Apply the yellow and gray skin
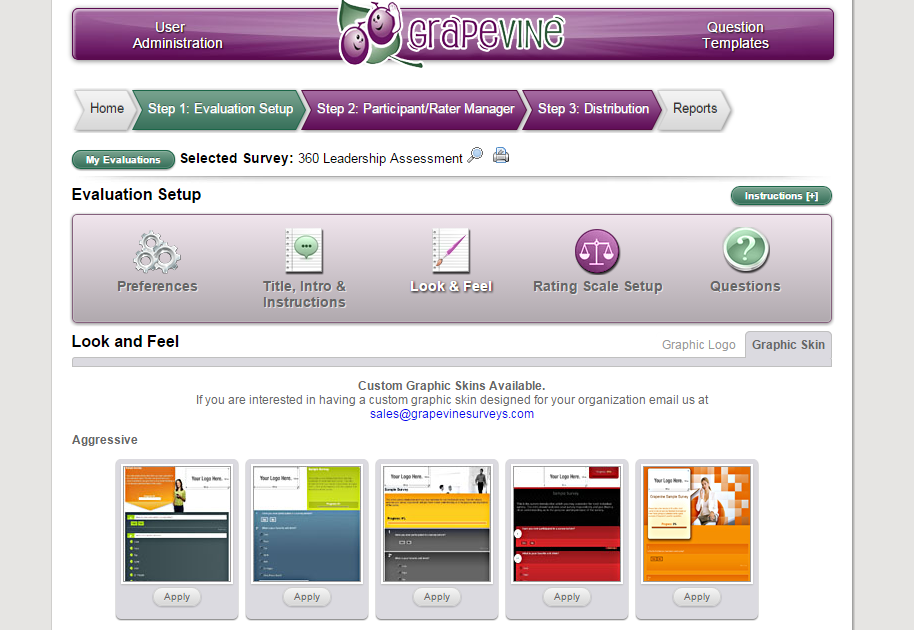 437,597
